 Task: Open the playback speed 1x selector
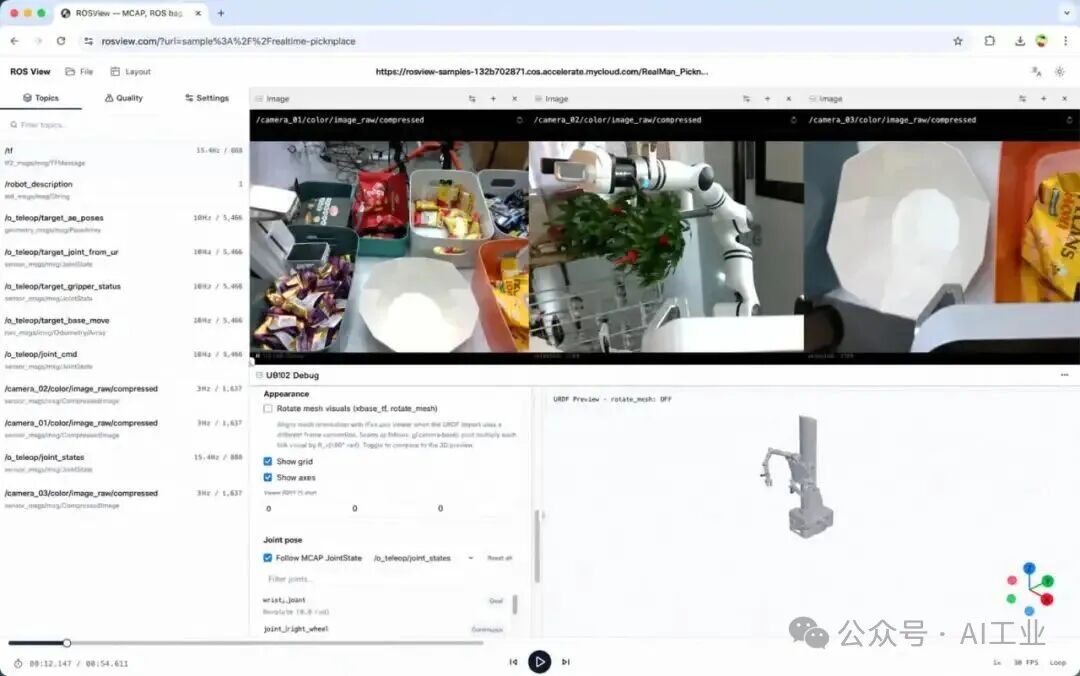point(997,662)
